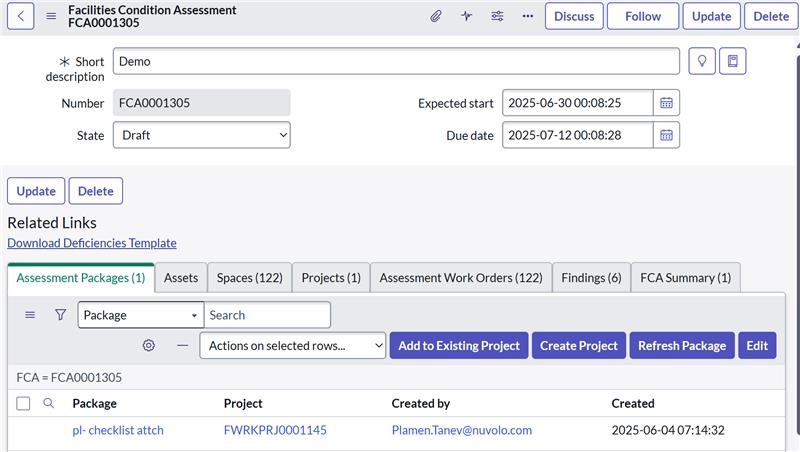800x452 pixels.
Task: Click the Download Deficiencies Template link
Action: [92, 243]
